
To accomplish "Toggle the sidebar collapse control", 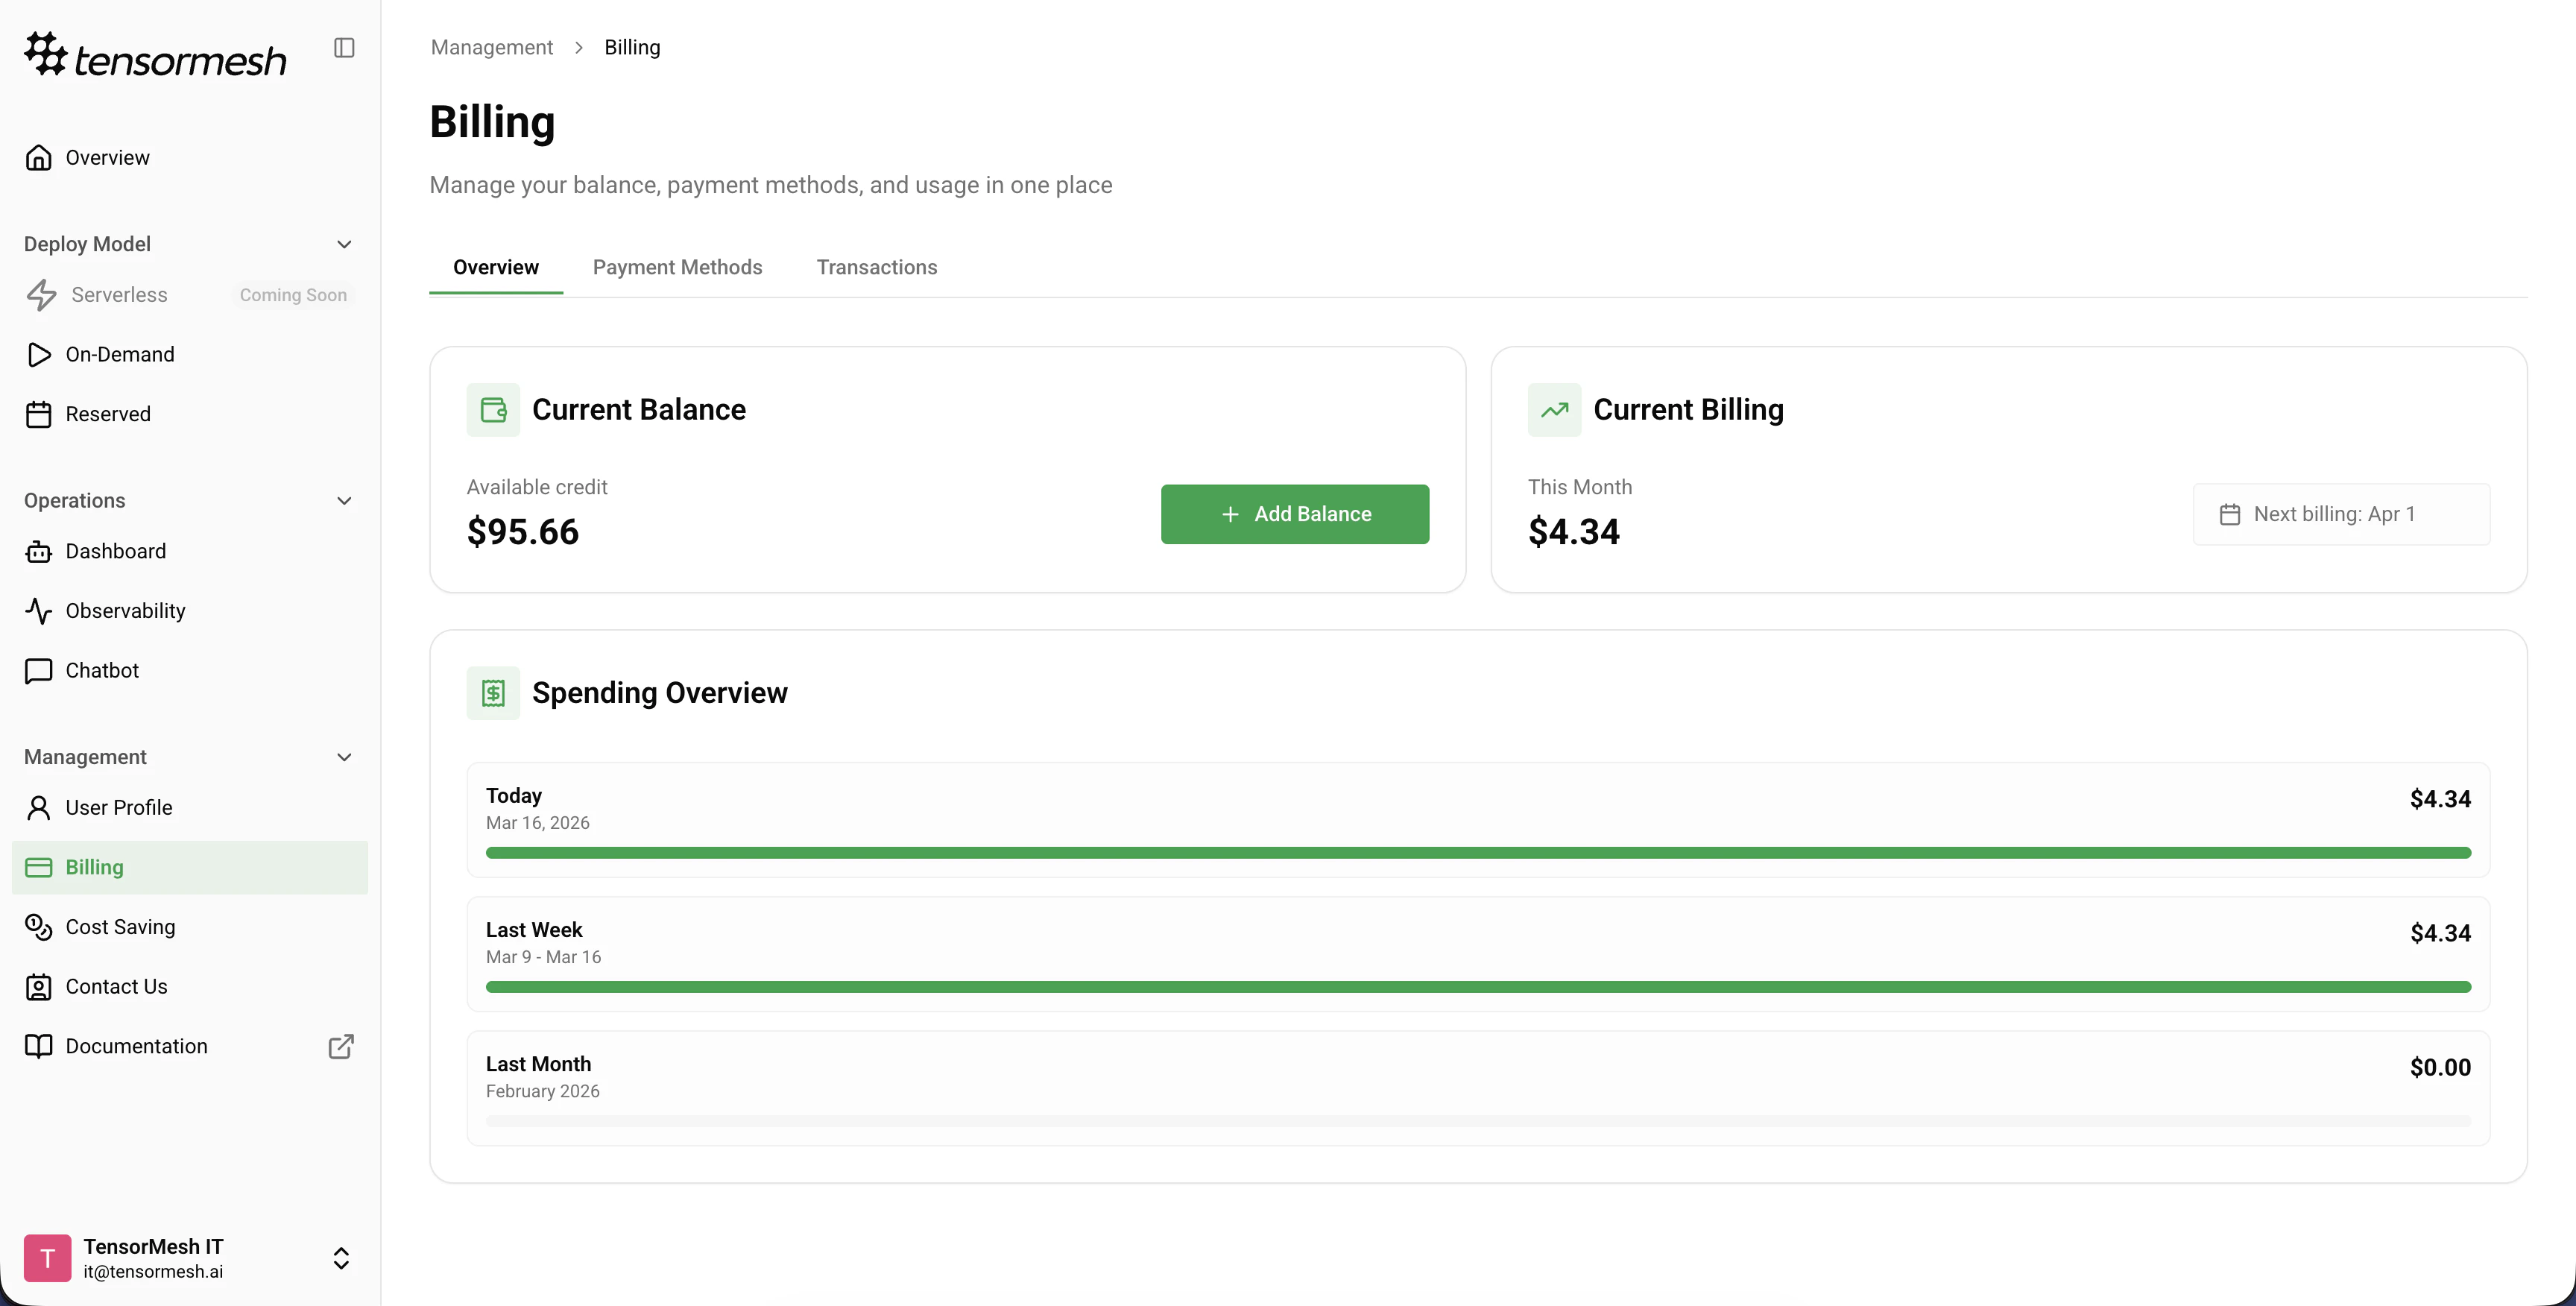I will tap(344, 47).
